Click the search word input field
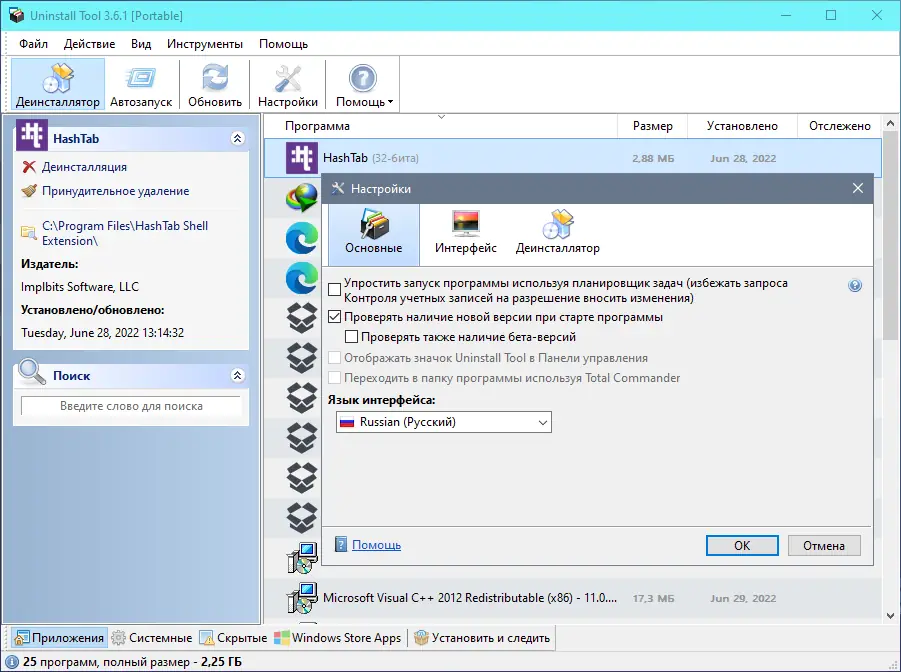This screenshot has width=901, height=672. 131,406
